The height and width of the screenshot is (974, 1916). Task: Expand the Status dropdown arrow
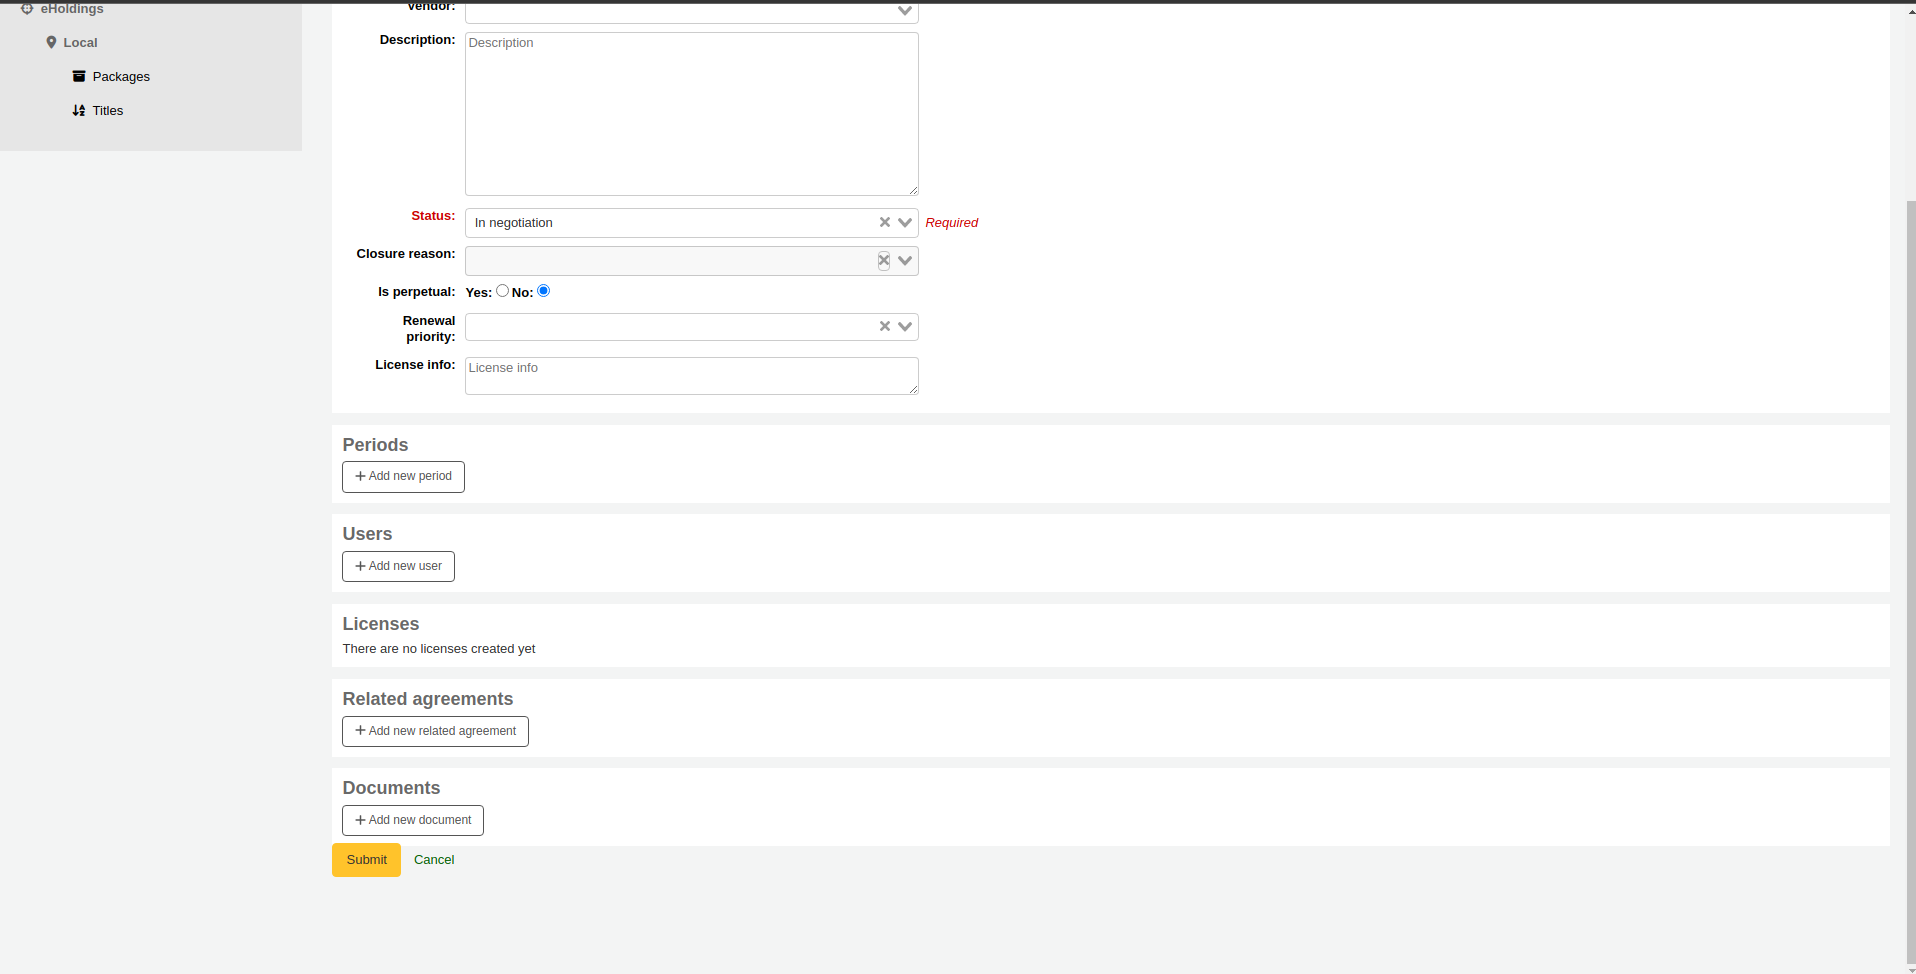(x=905, y=222)
